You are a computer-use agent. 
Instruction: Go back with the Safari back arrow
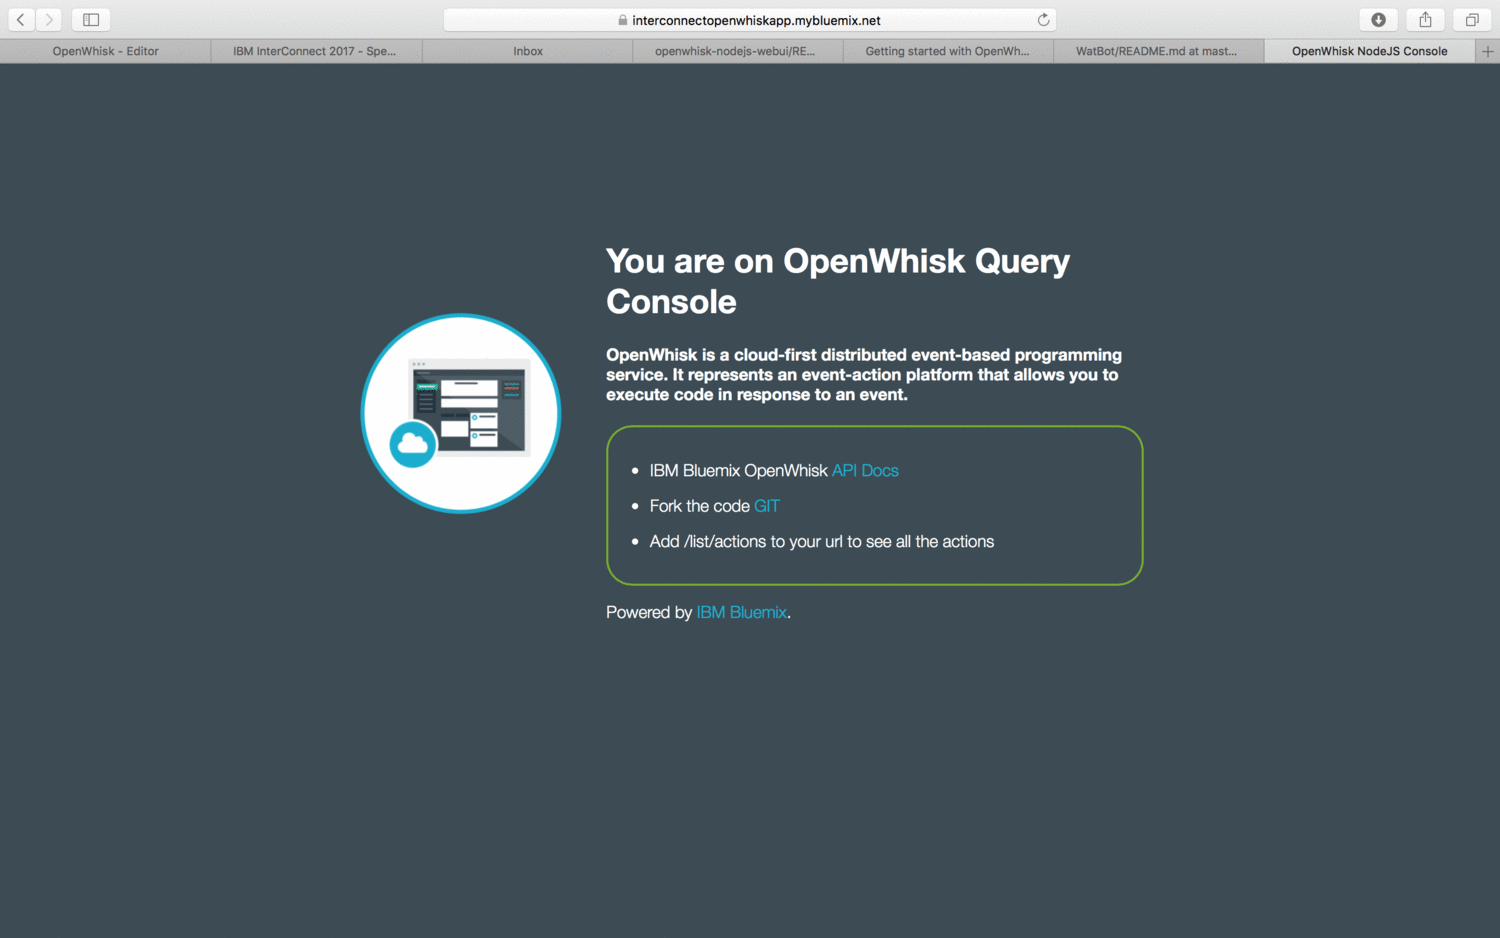point(21,19)
